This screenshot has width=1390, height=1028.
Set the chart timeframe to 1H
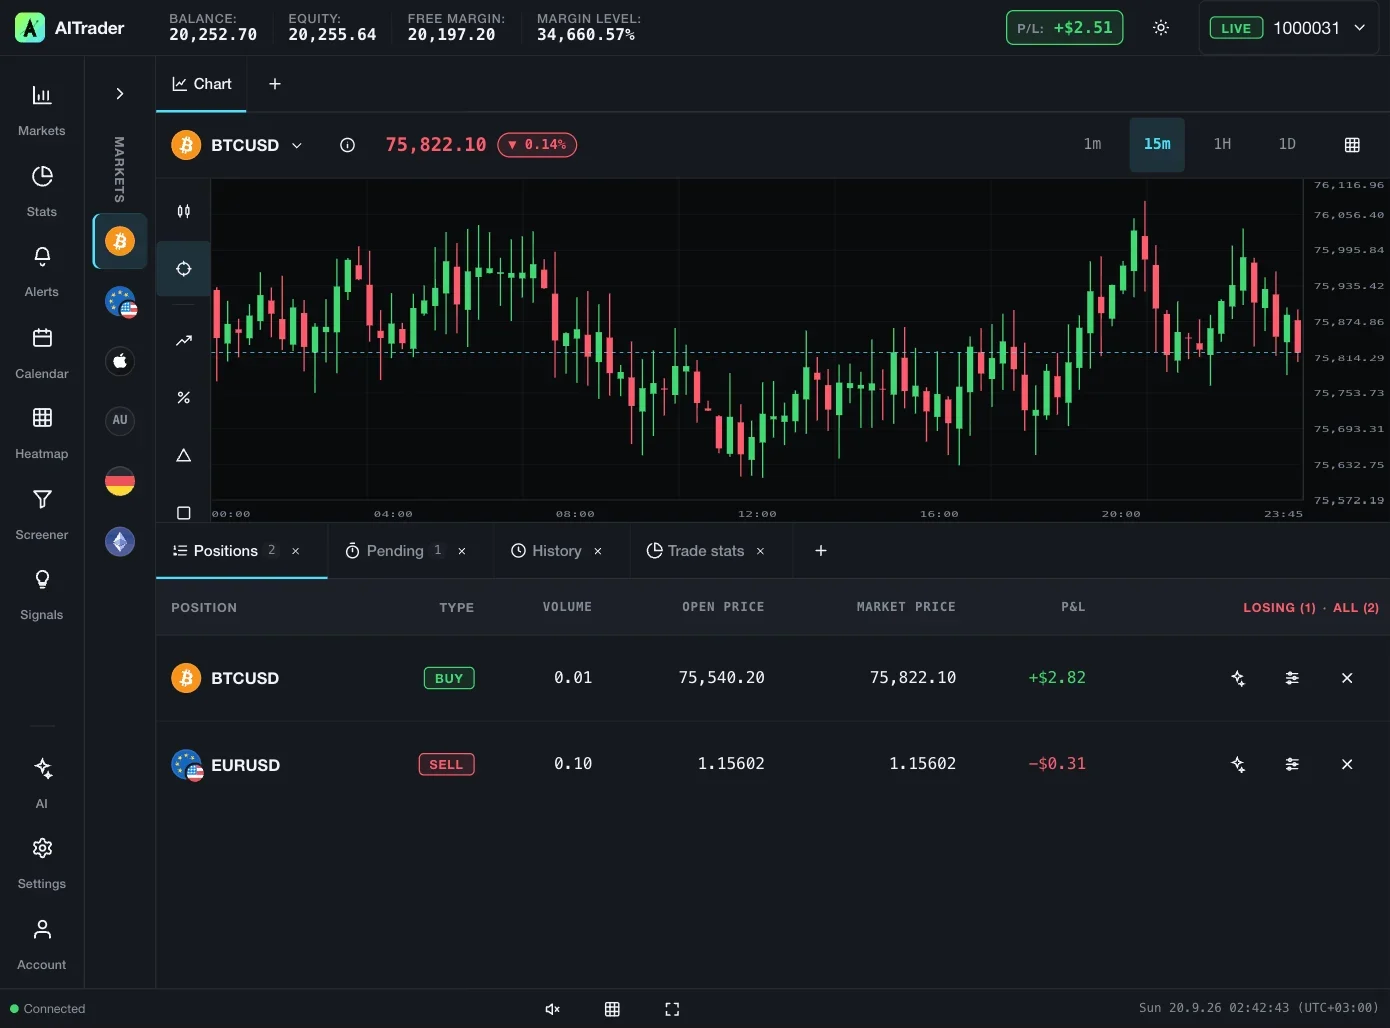(x=1222, y=144)
